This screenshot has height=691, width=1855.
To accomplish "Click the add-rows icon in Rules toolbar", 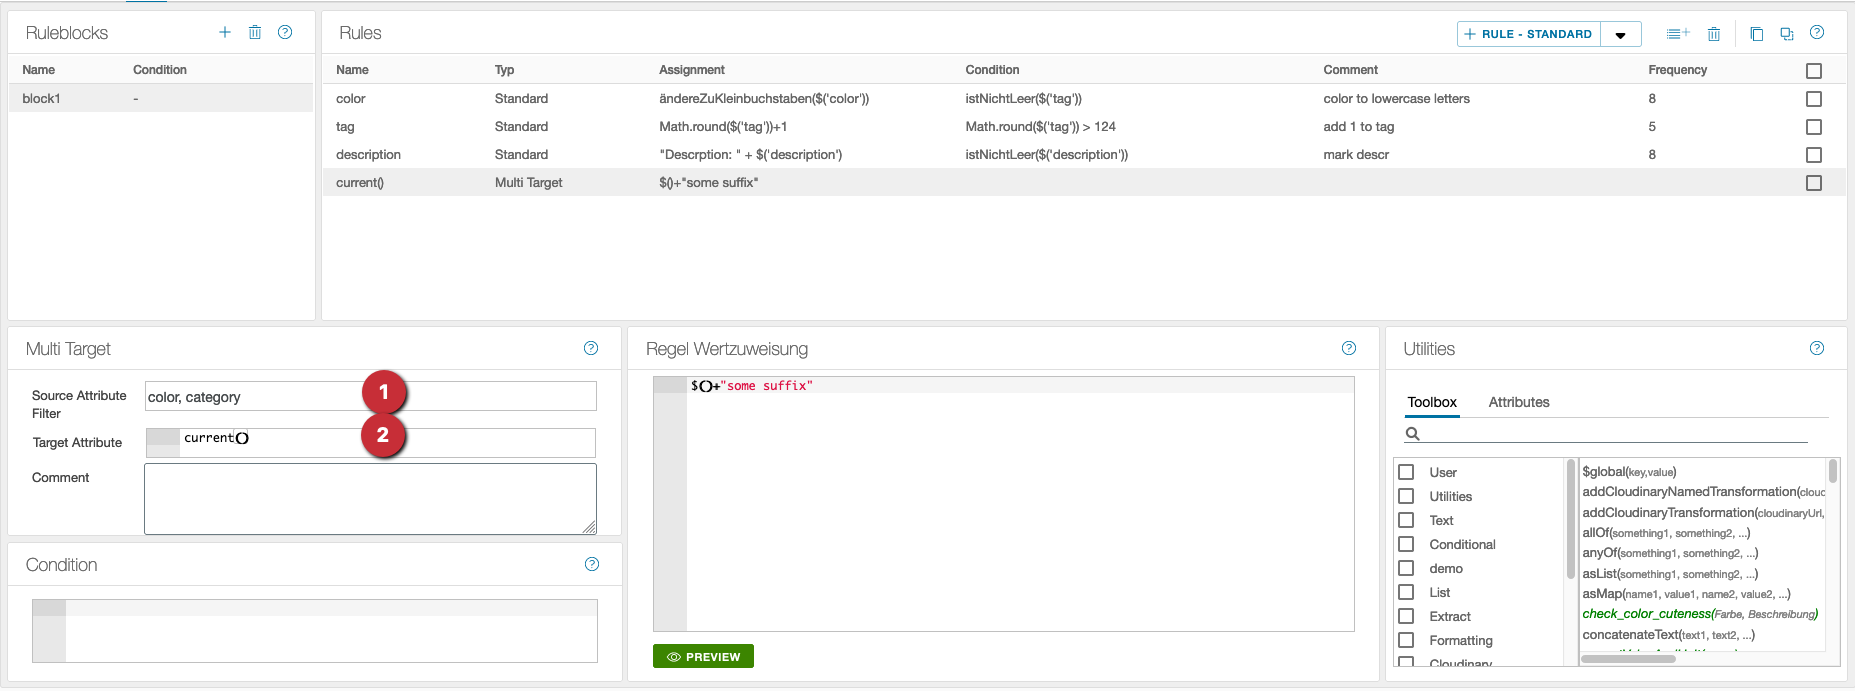I will (1678, 34).
